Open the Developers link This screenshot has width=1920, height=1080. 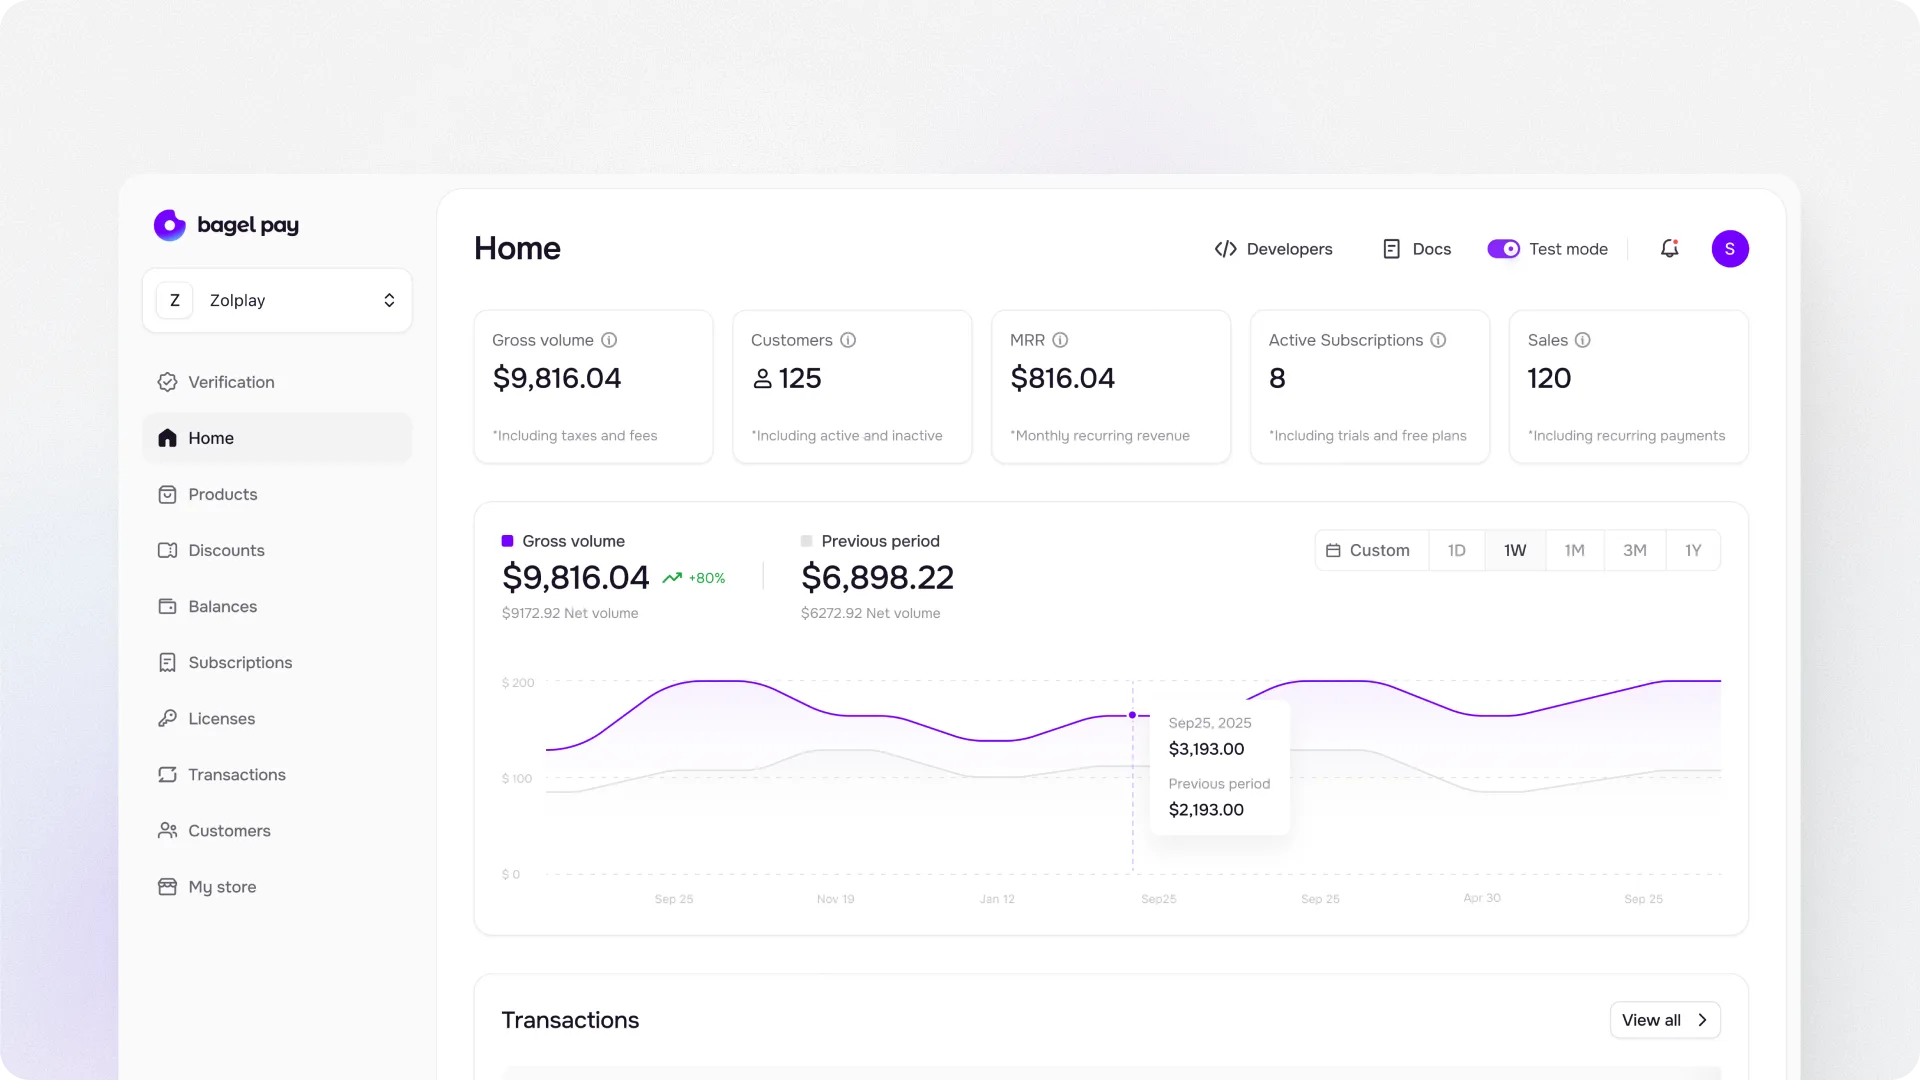click(x=1273, y=249)
